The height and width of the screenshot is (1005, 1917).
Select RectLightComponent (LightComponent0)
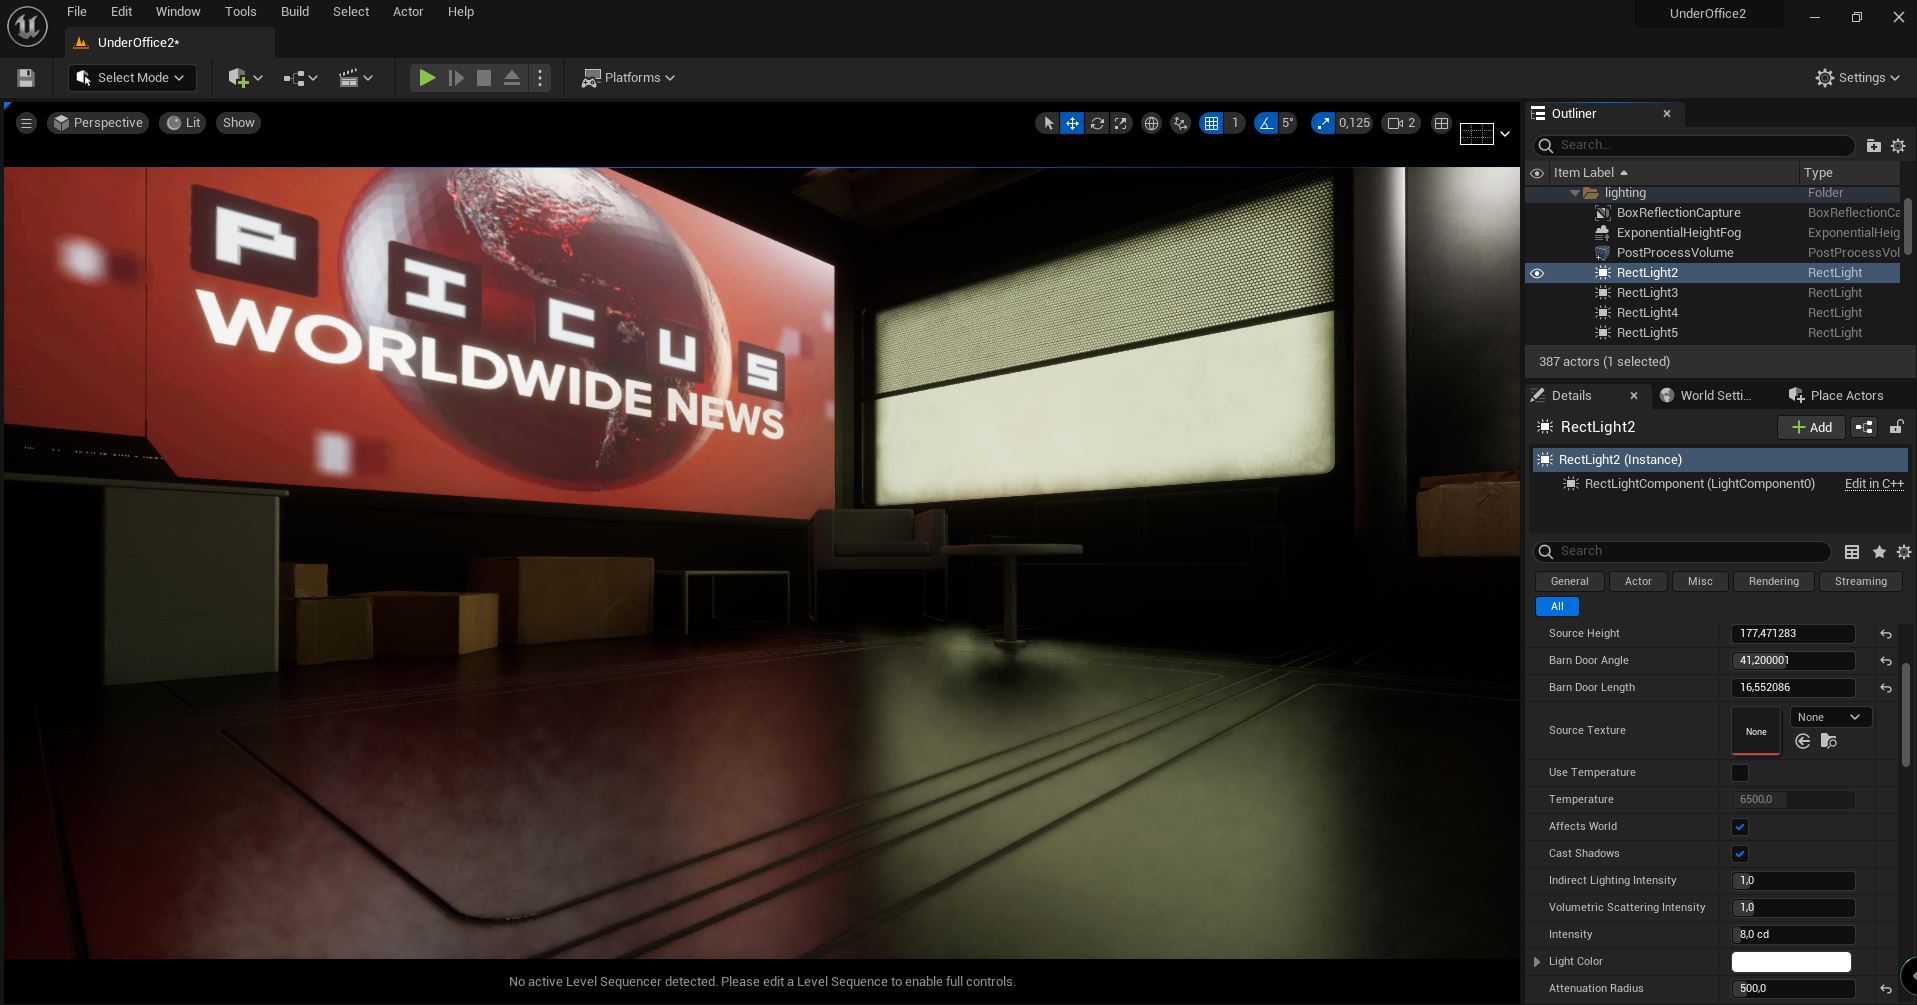[x=1699, y=484]
